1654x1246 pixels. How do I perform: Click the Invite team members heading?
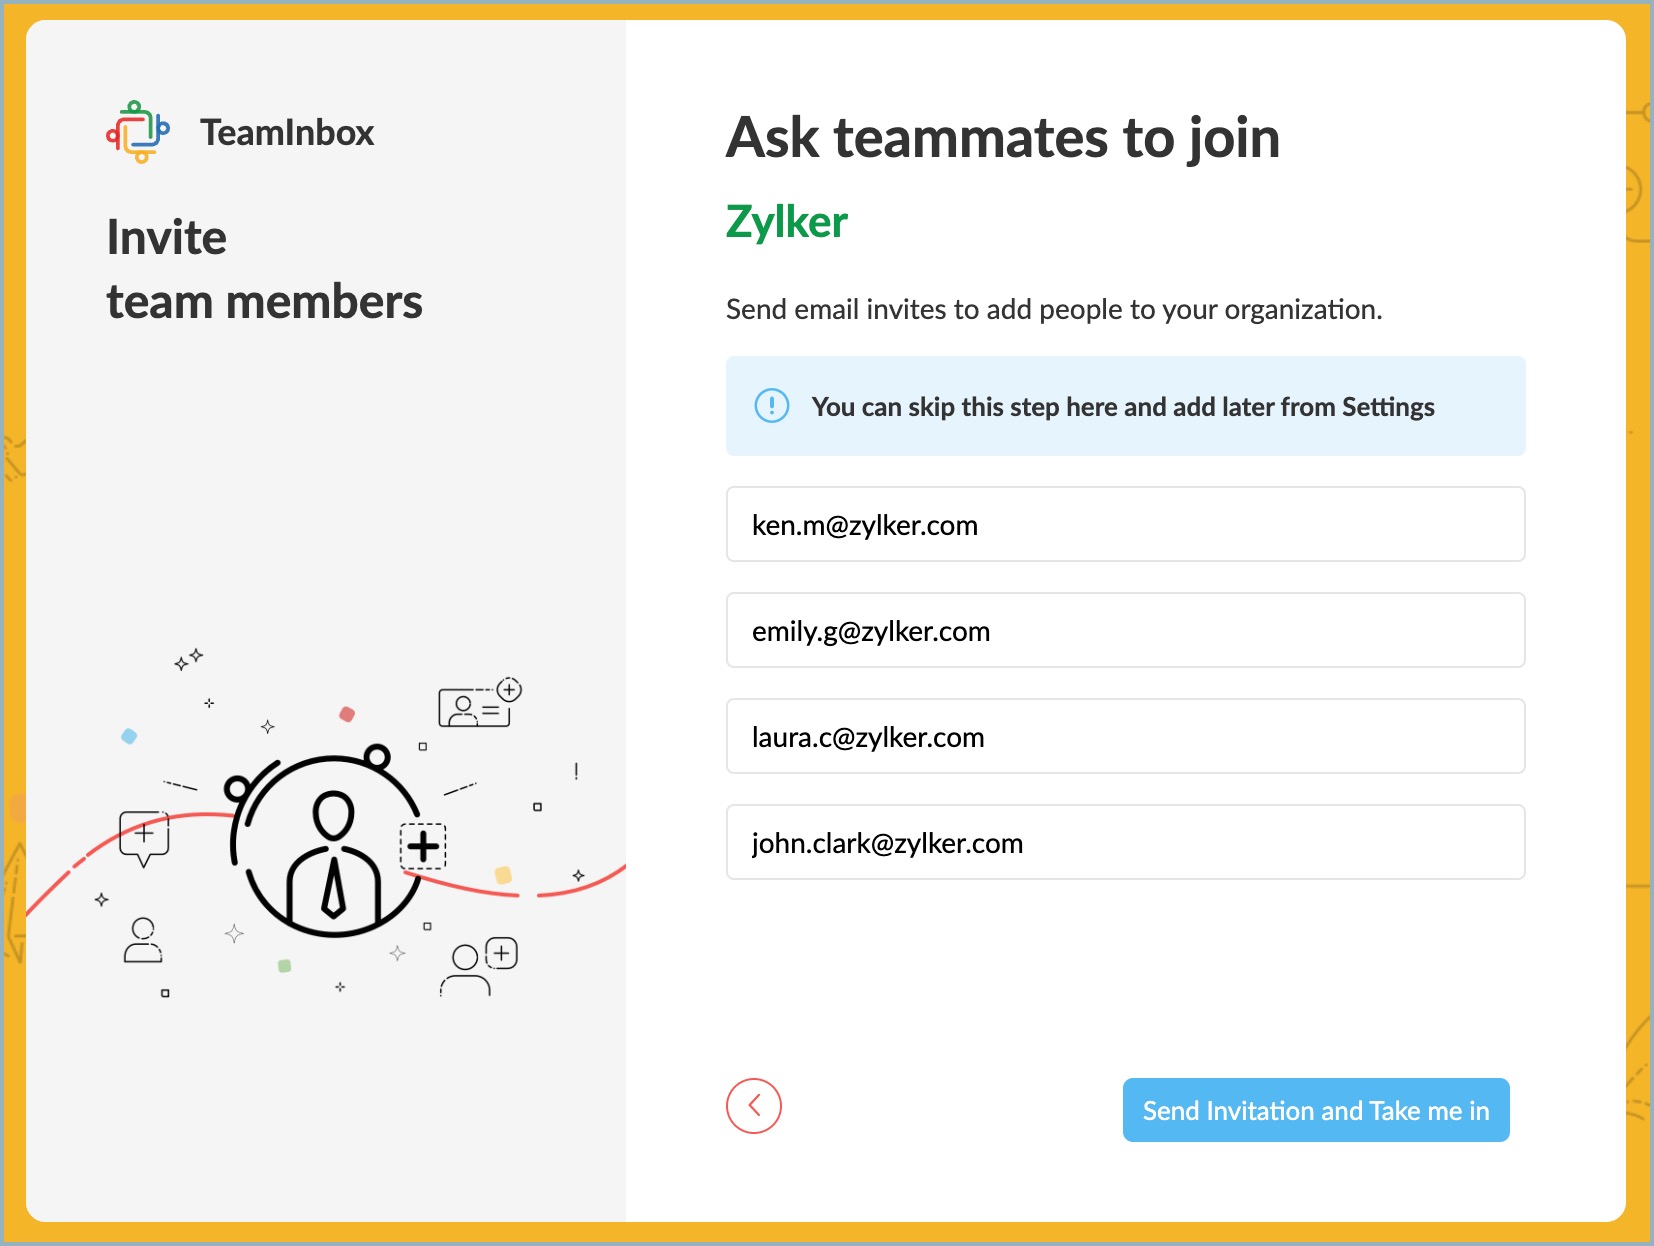(x=264, y=270)
